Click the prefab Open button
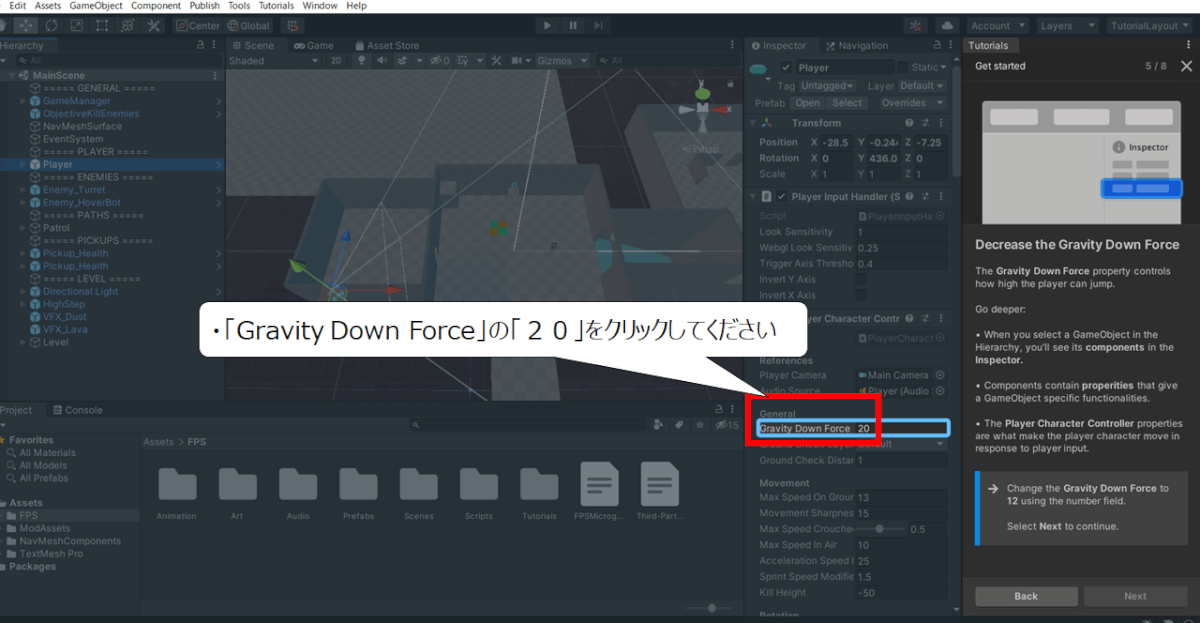This screenshot has width=1200, height=623. (808, 103)
